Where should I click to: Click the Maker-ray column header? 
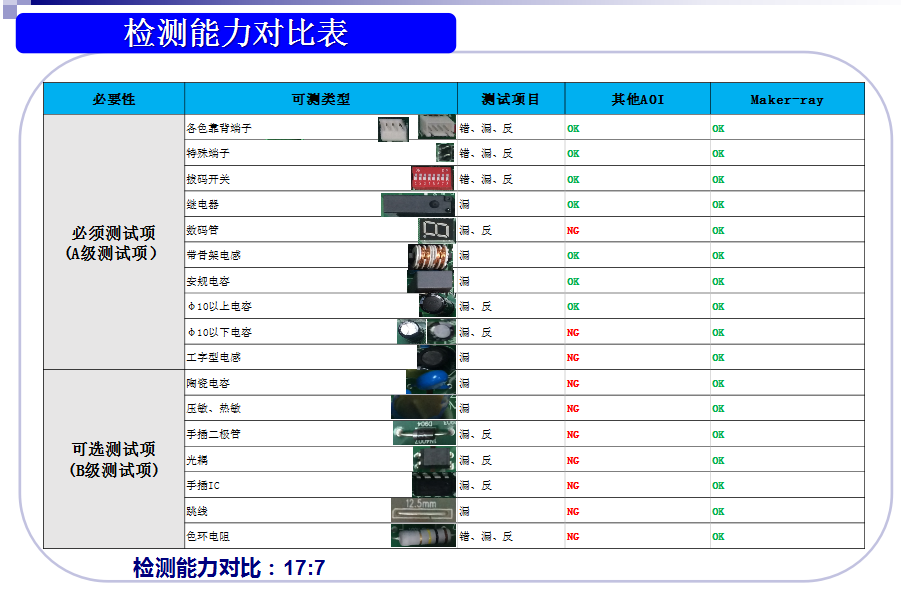coord(786,99)
